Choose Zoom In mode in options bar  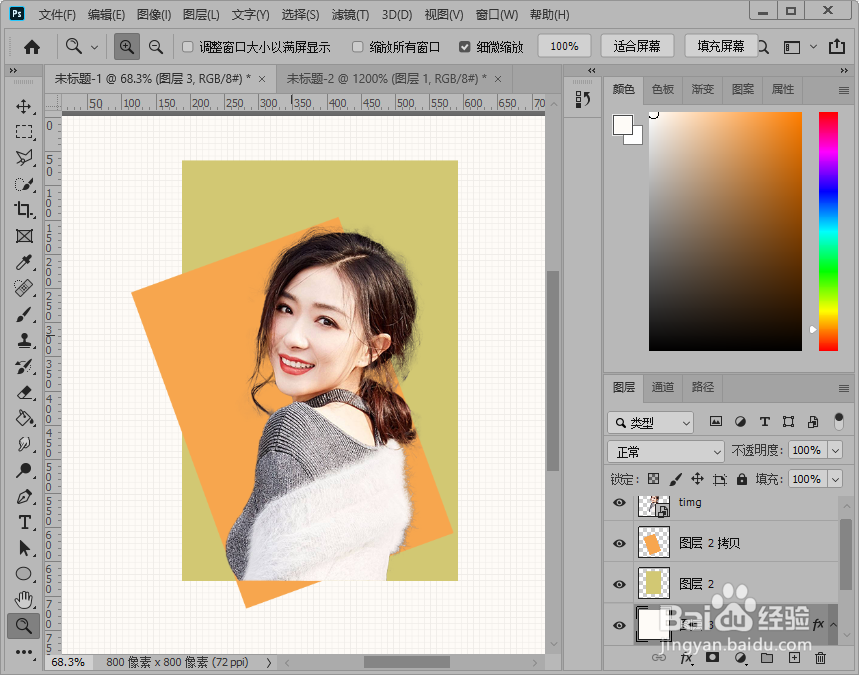pos(127,47)
